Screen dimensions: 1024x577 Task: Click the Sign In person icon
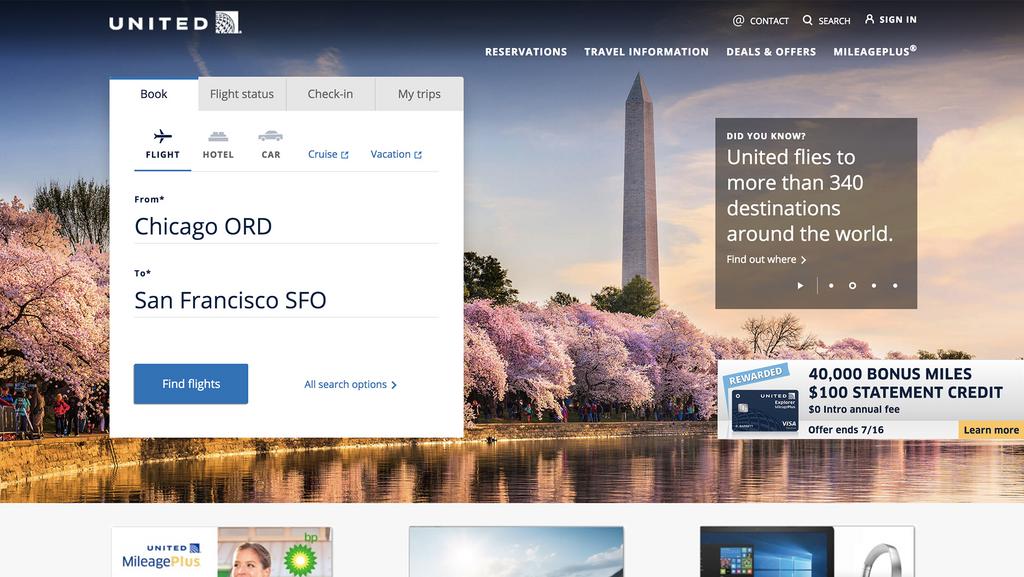click(x=870, y=19)
